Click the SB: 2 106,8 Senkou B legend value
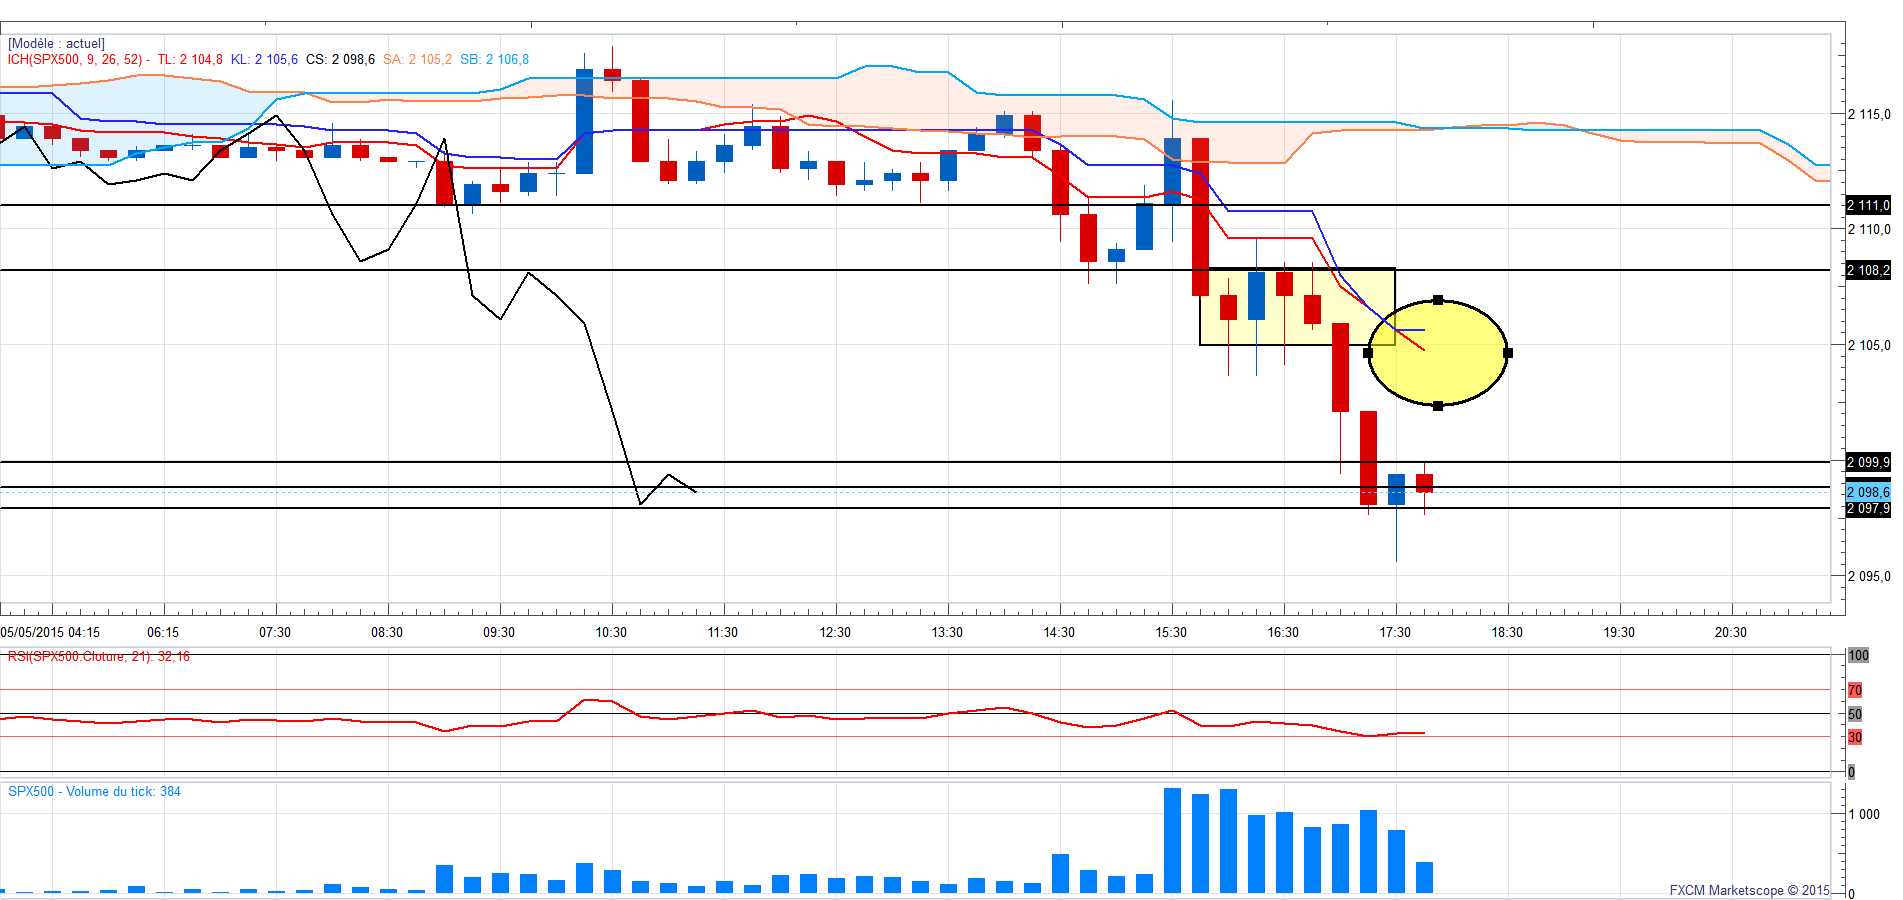This screenshot has height=900, width=1903. pyautogui.click(x=494, y=59)
